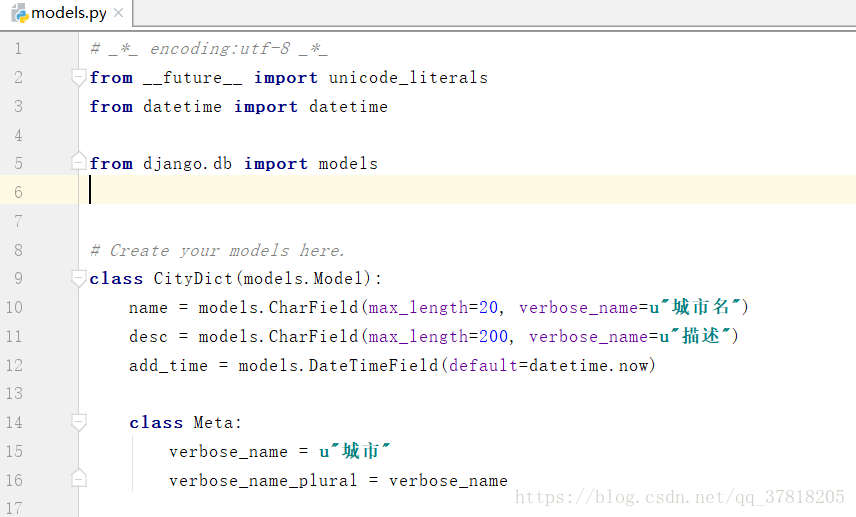The image size is (856, 517).
Task: Click line number 12 in the gutter
Action: pyautogui.click(x=14, y=365)
